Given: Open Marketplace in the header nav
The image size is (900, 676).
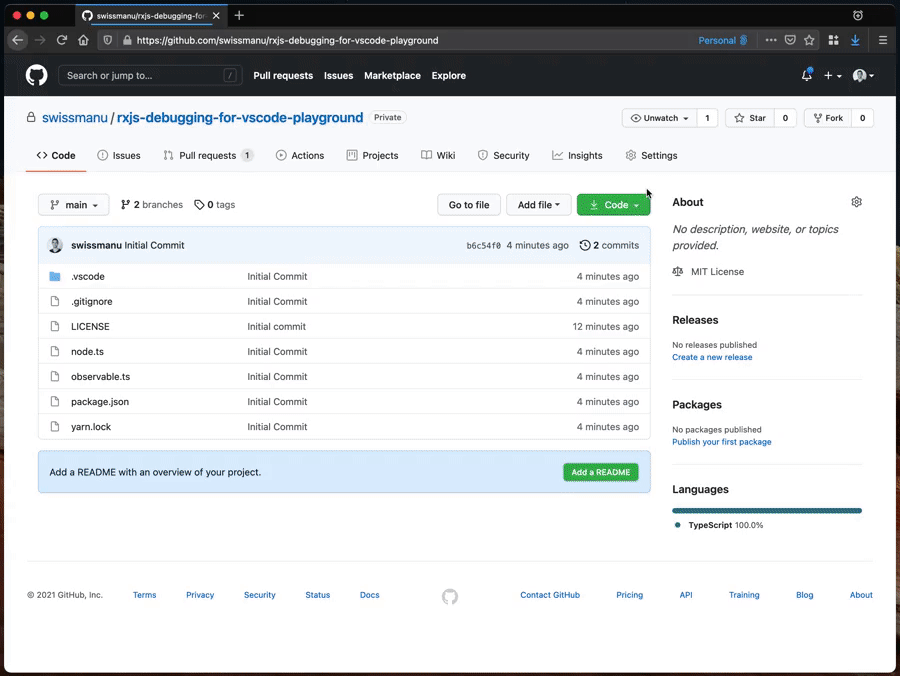Looking at the screenshot, I should click(392, 76).
